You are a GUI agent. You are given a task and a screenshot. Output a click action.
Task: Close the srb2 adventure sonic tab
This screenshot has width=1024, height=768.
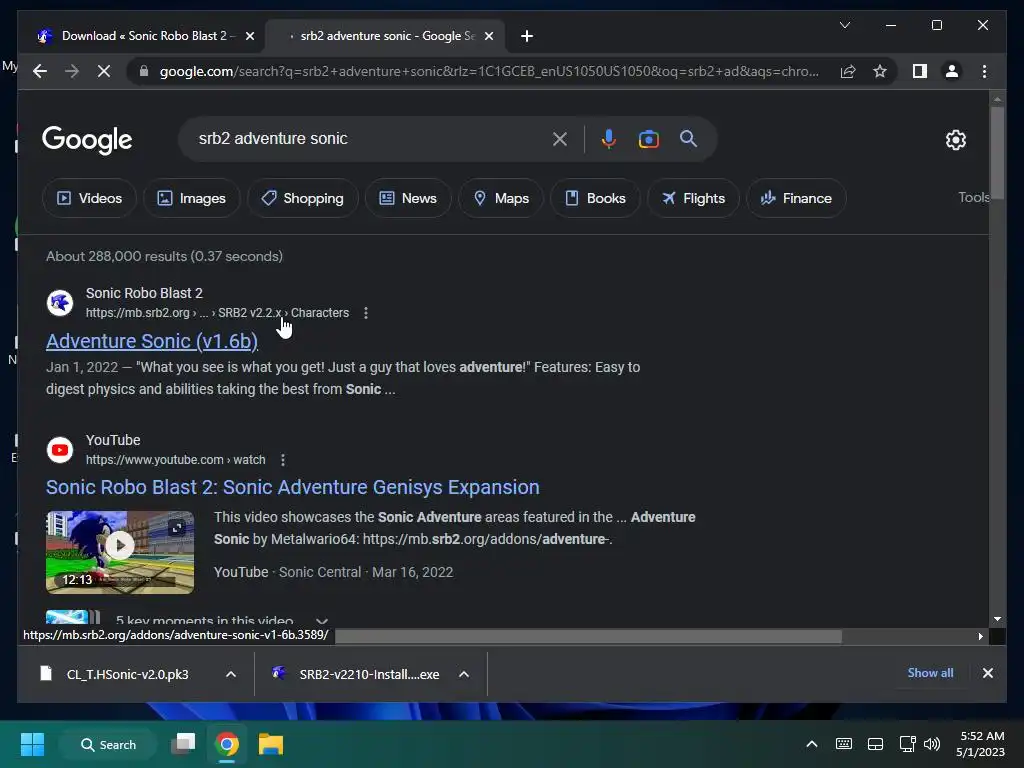[x=488, y=36]
